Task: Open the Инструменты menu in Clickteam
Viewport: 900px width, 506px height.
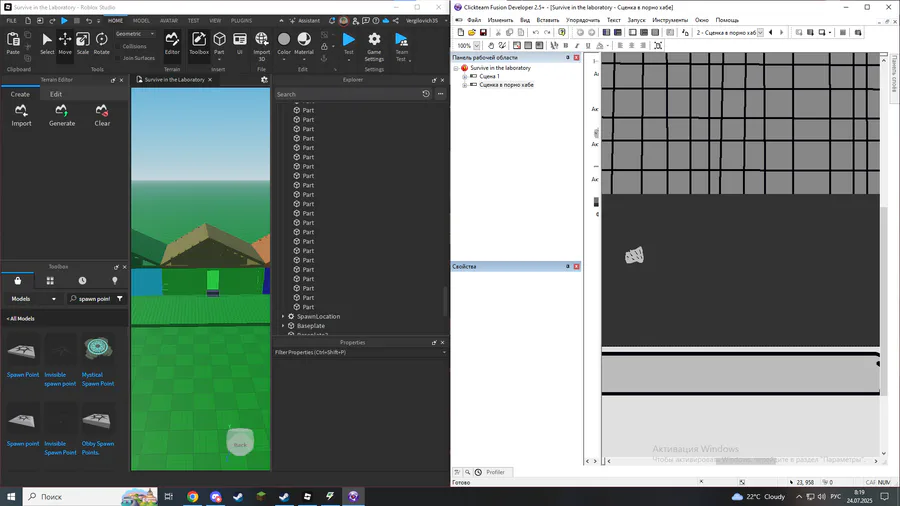Action: [670, 20]
